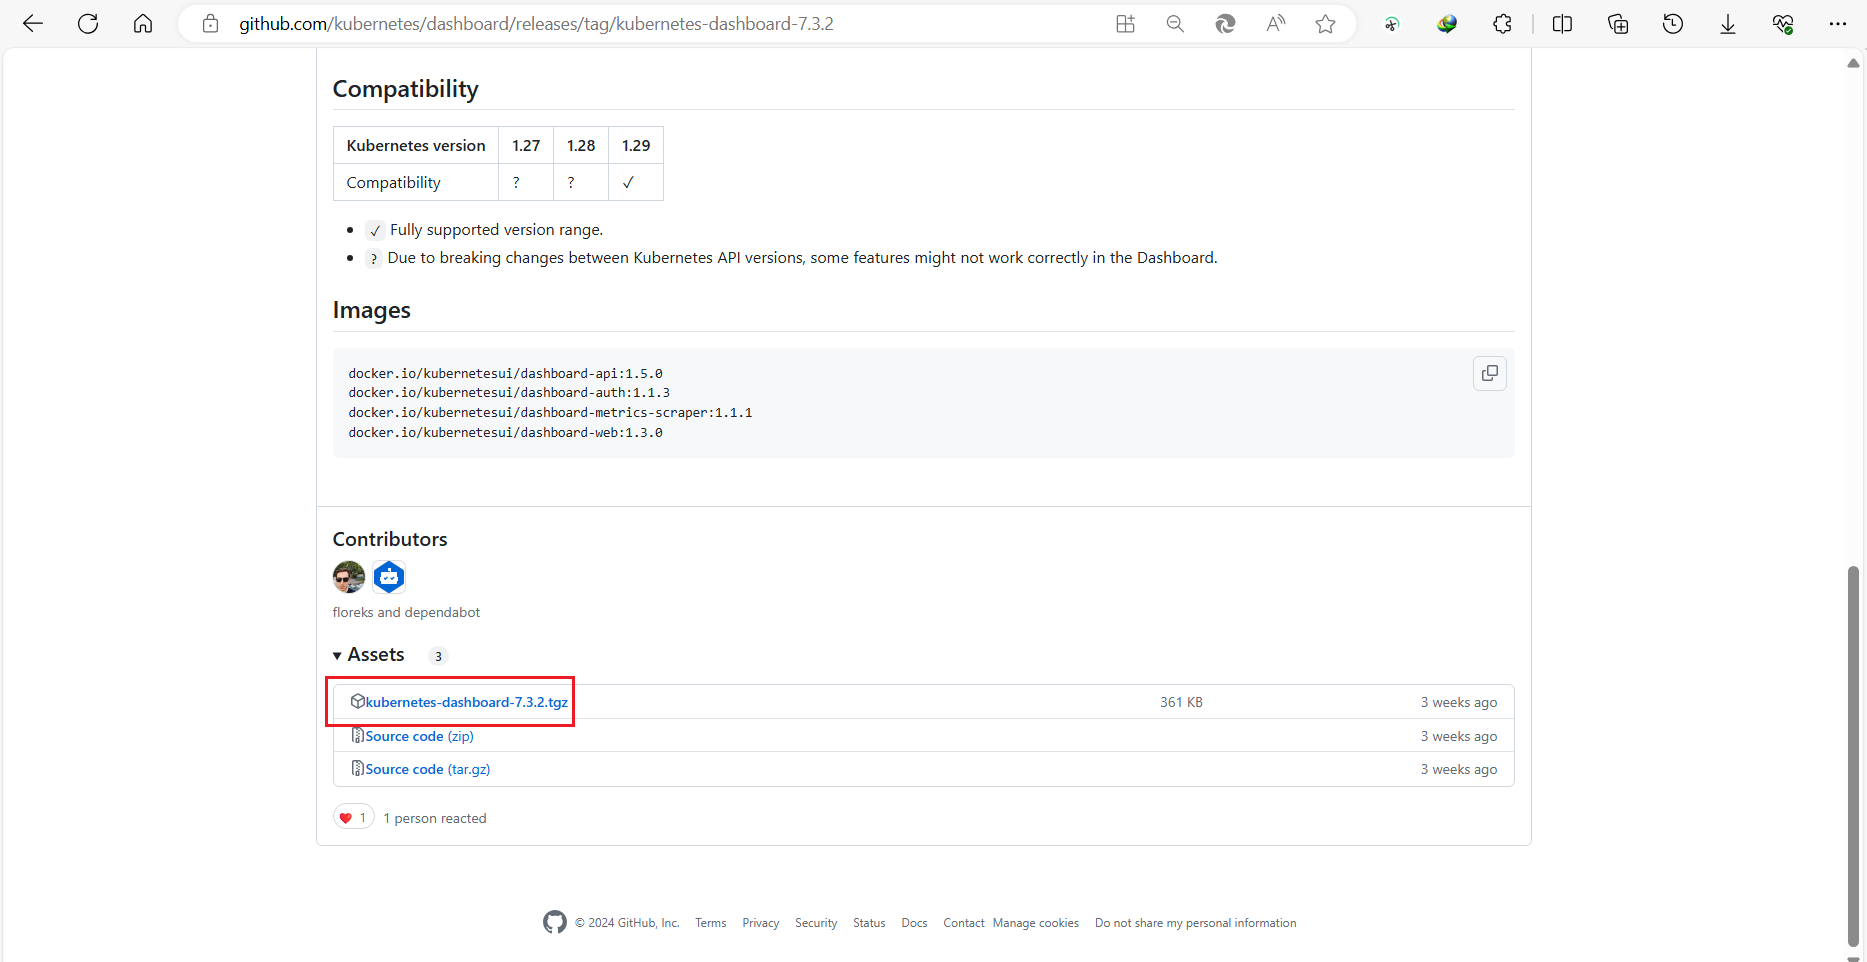Click the scrollbar up arrow
This screenshot has height=962, width=1867.
1853,63
